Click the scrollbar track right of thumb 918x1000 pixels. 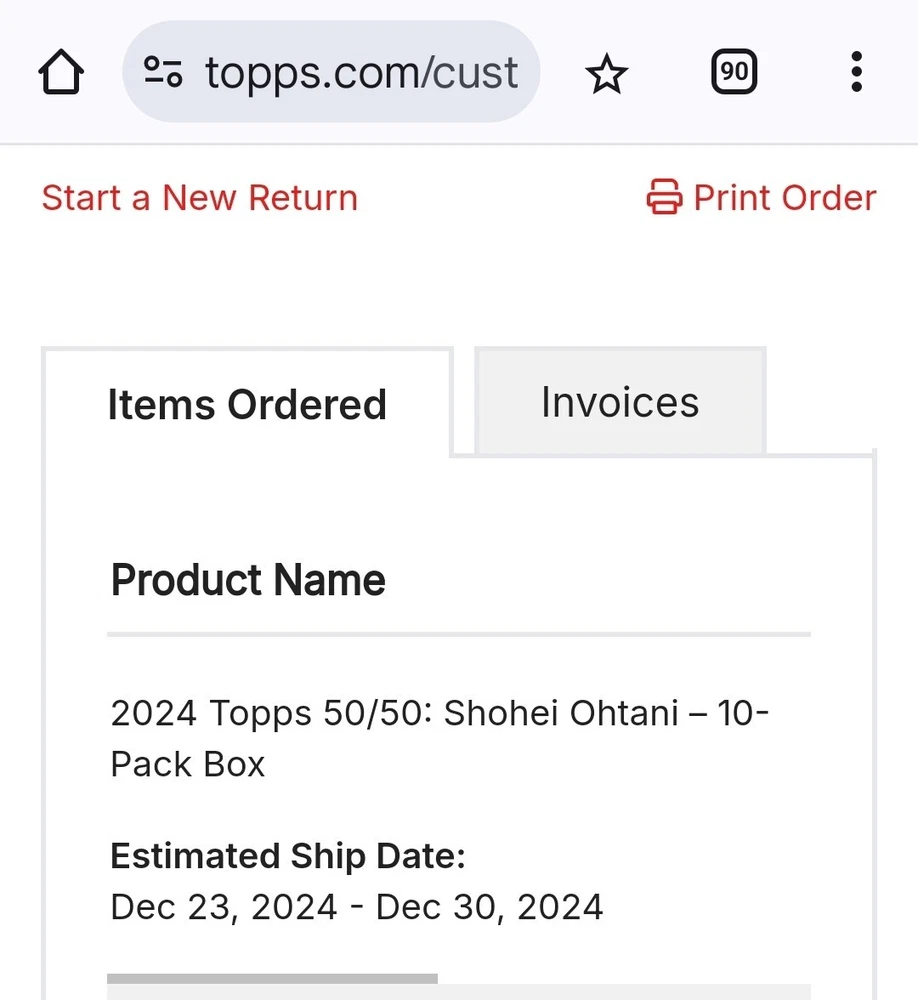point(620,978)
